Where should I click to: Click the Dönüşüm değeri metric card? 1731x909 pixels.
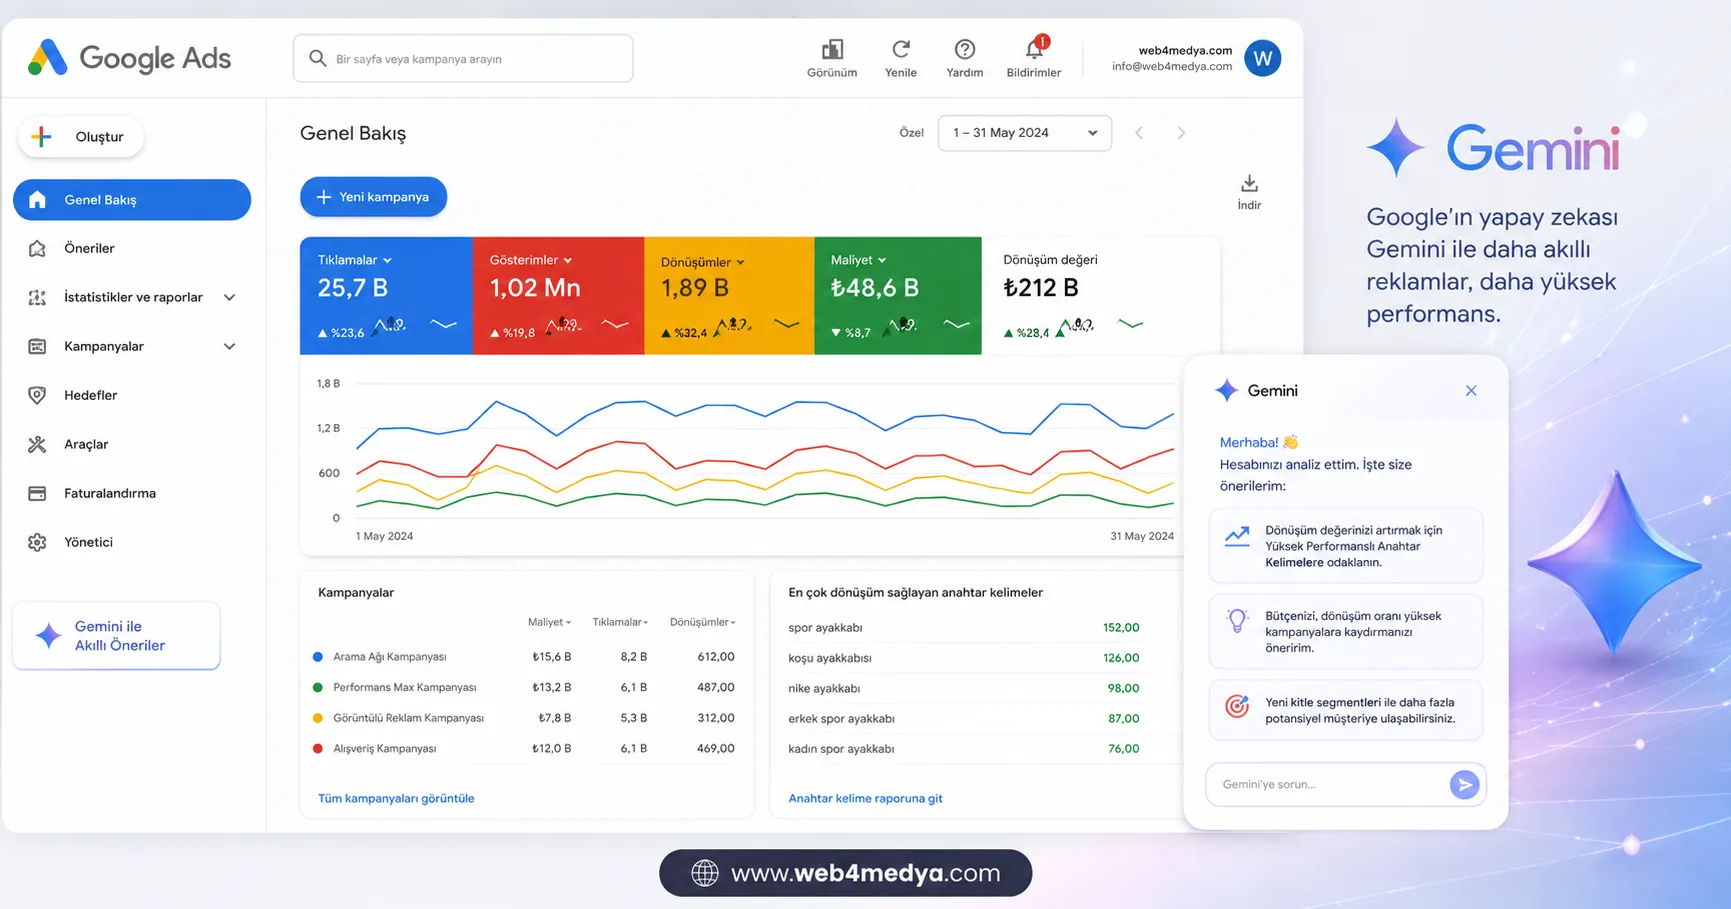[1100, 296]
